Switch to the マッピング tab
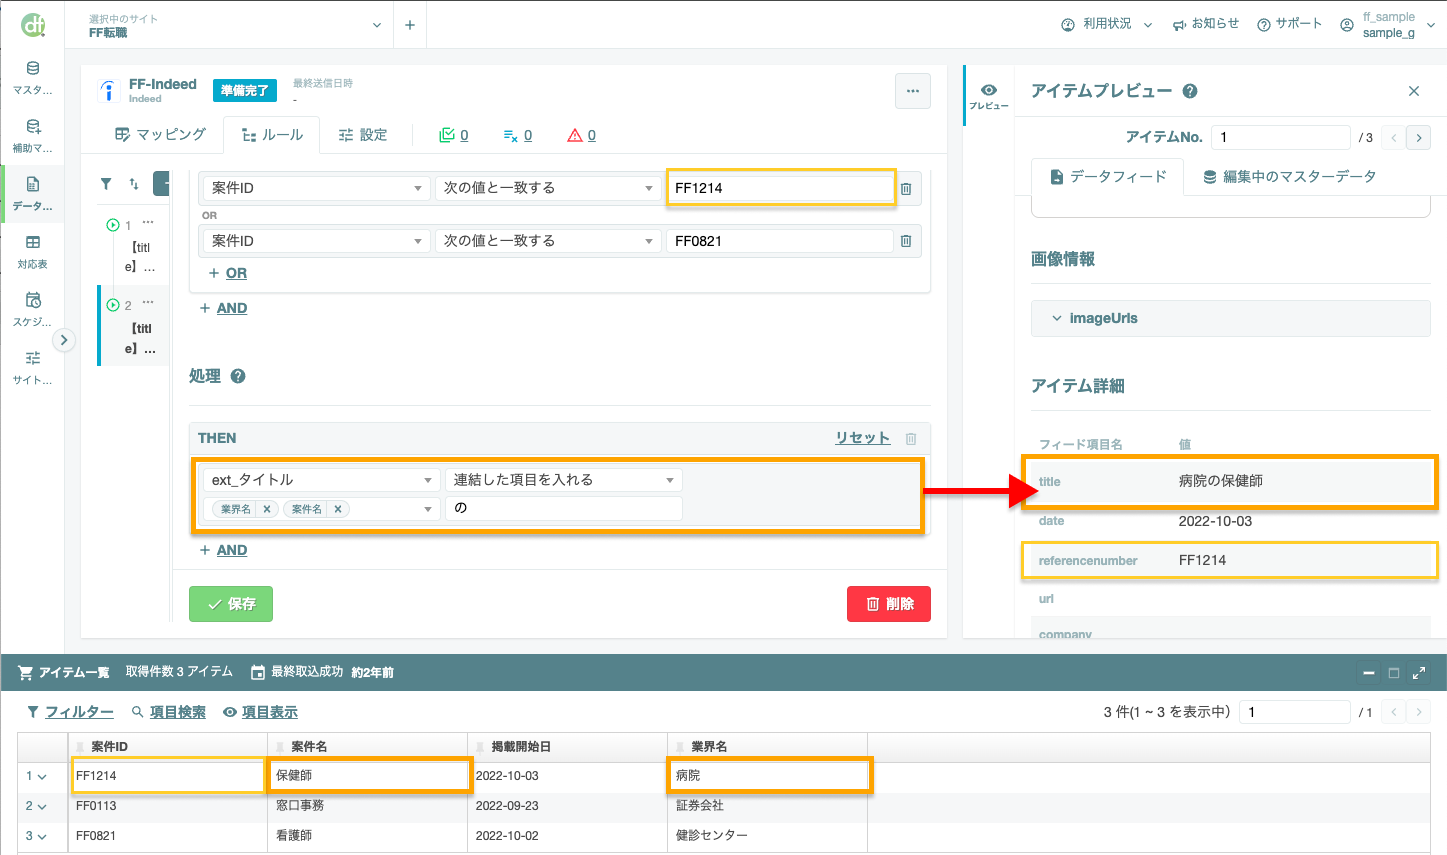The width and height of the screenshot is (1447, 855). pyautogui.click(x=160, y=135)
